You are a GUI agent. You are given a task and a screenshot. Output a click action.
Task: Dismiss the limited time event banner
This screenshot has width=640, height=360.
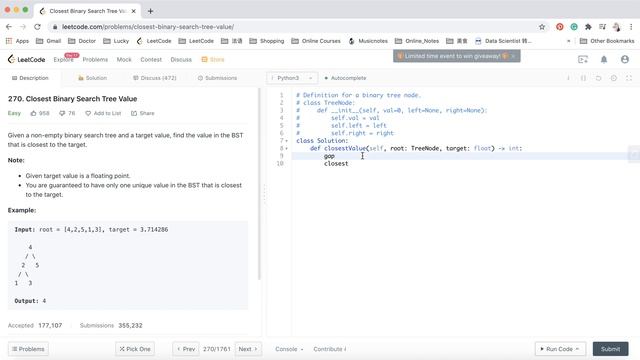[513, 56]
